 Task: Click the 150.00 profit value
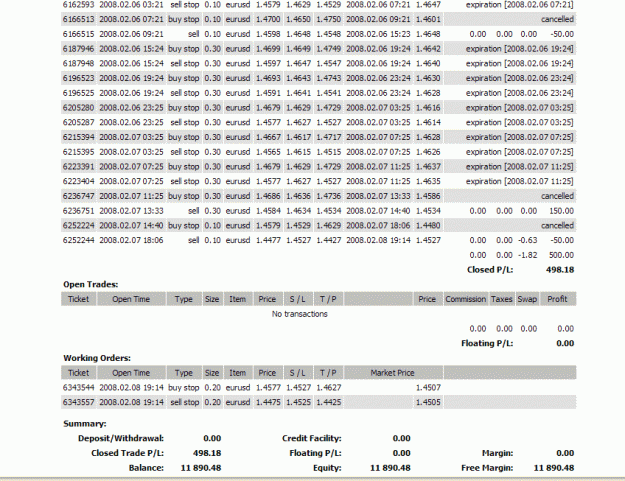point(561,211)
